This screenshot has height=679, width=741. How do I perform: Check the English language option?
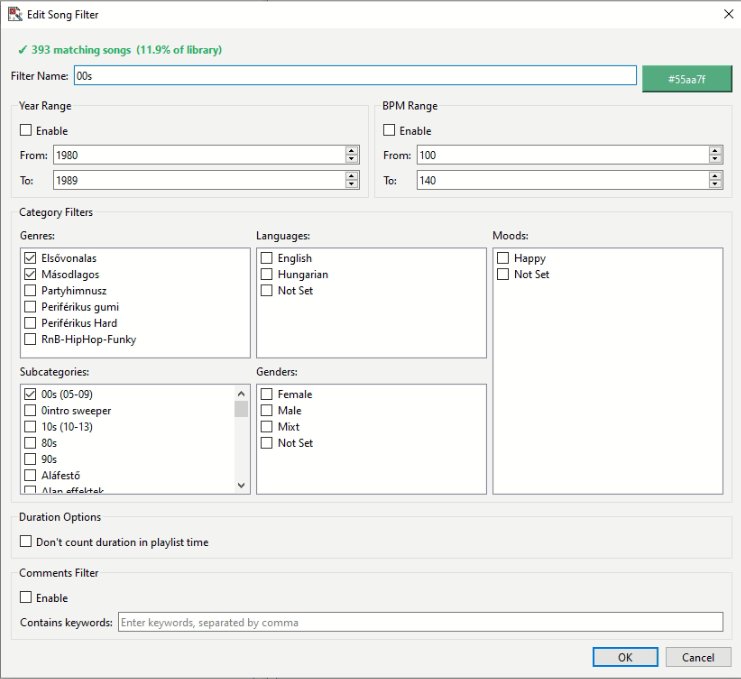pos(267,258)
